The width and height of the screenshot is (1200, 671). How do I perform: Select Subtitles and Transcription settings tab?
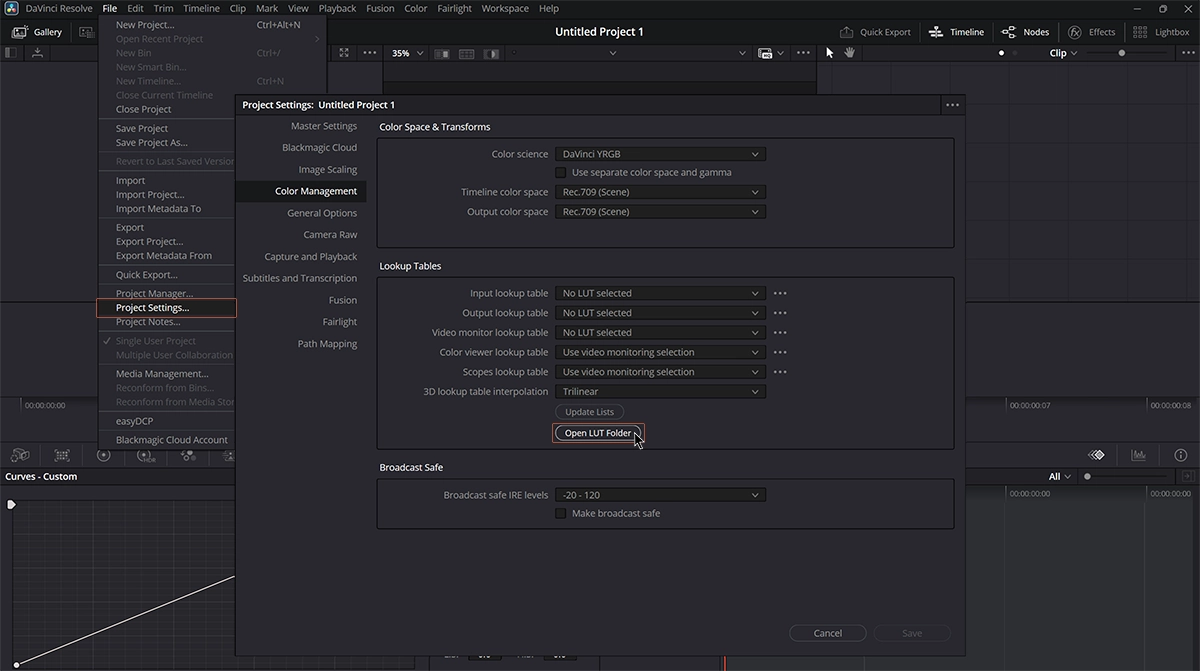[300, 278]
